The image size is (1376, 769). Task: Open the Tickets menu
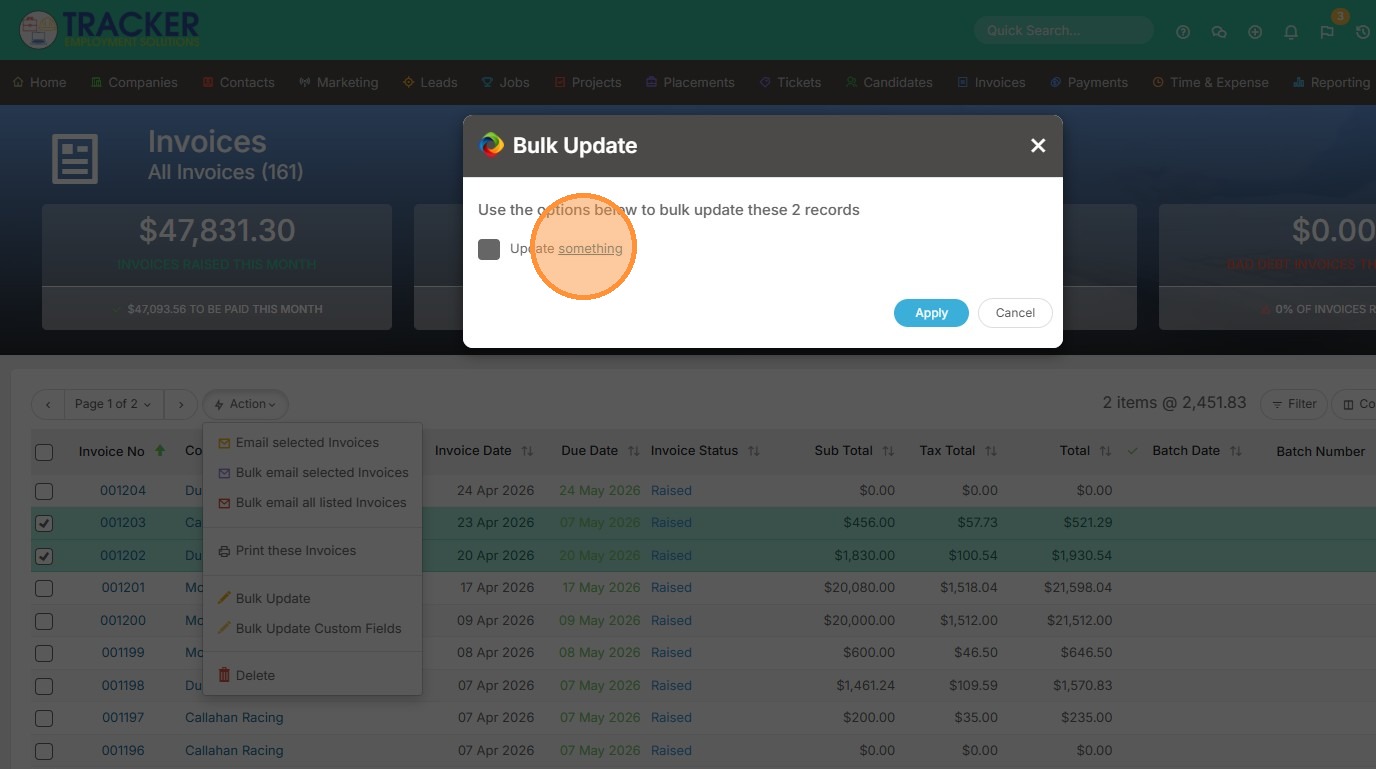[x=790, y=82]
